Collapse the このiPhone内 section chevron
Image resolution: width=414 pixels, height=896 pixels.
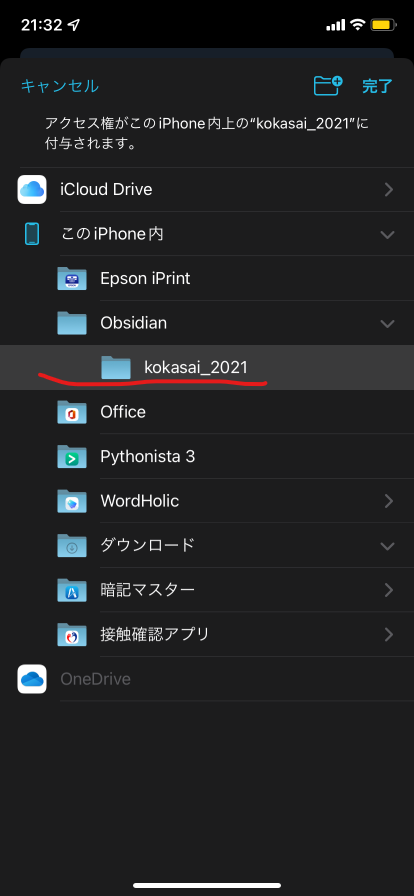click(388, 235)
